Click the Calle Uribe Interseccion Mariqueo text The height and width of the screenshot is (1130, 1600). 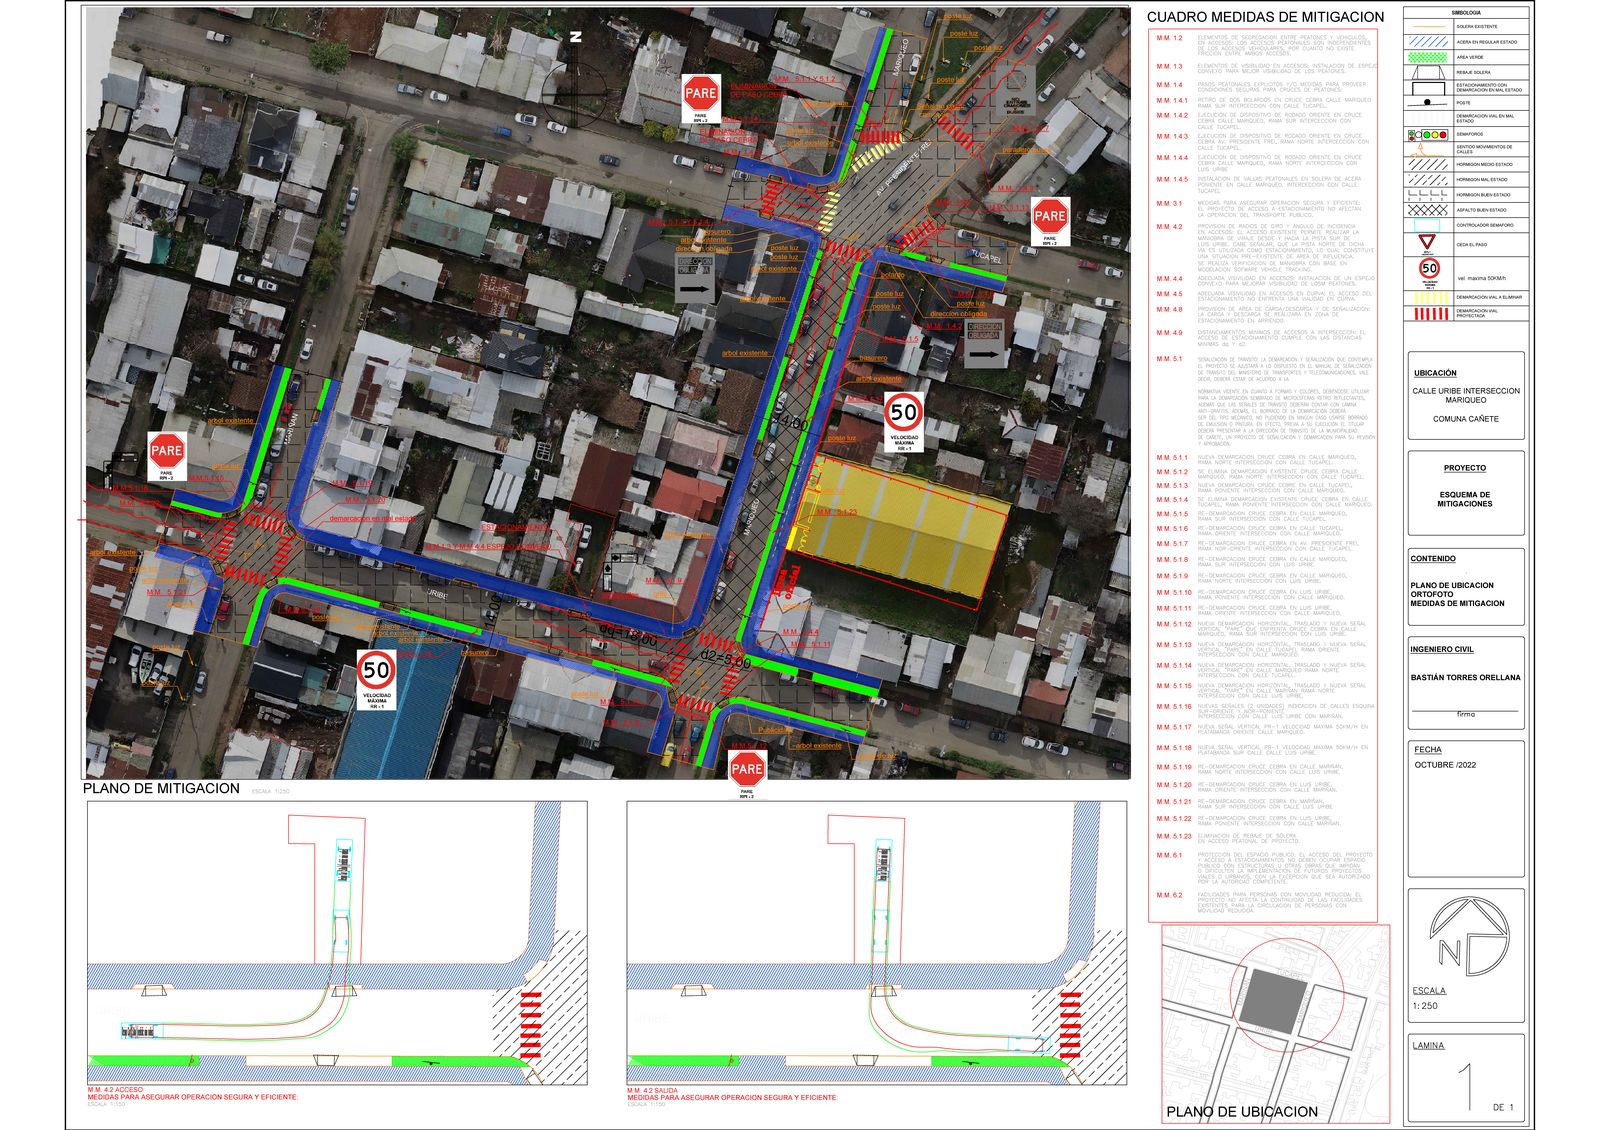pos(1466,395)
